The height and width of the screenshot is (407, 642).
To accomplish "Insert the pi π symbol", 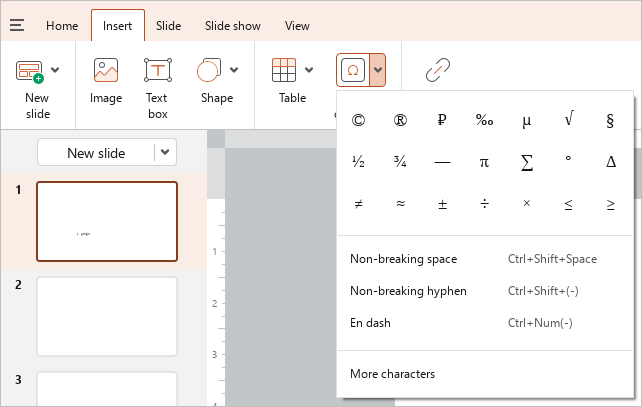I will [x=484, y=162].
